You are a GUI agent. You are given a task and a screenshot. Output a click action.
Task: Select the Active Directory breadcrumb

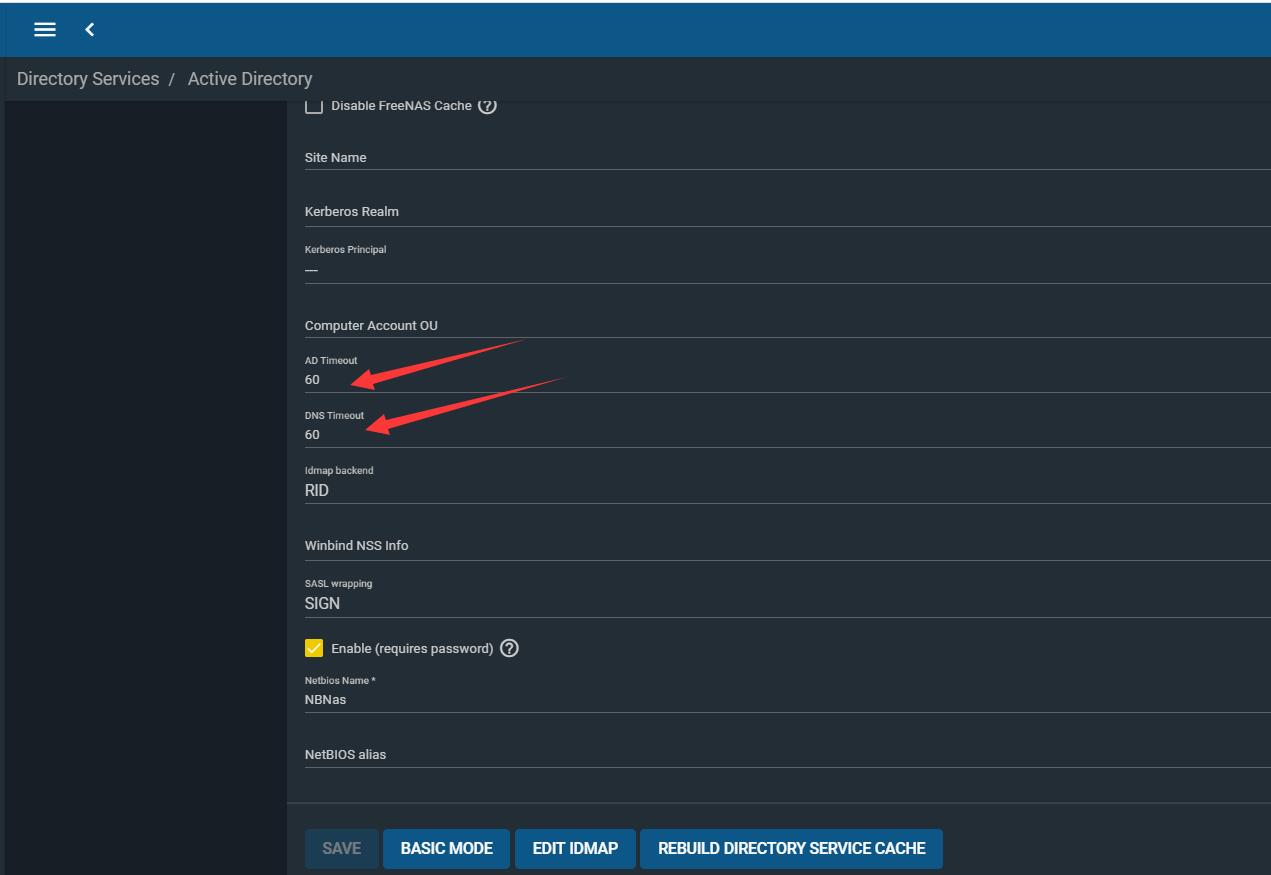pyautogui.click(x=250, y=79)
